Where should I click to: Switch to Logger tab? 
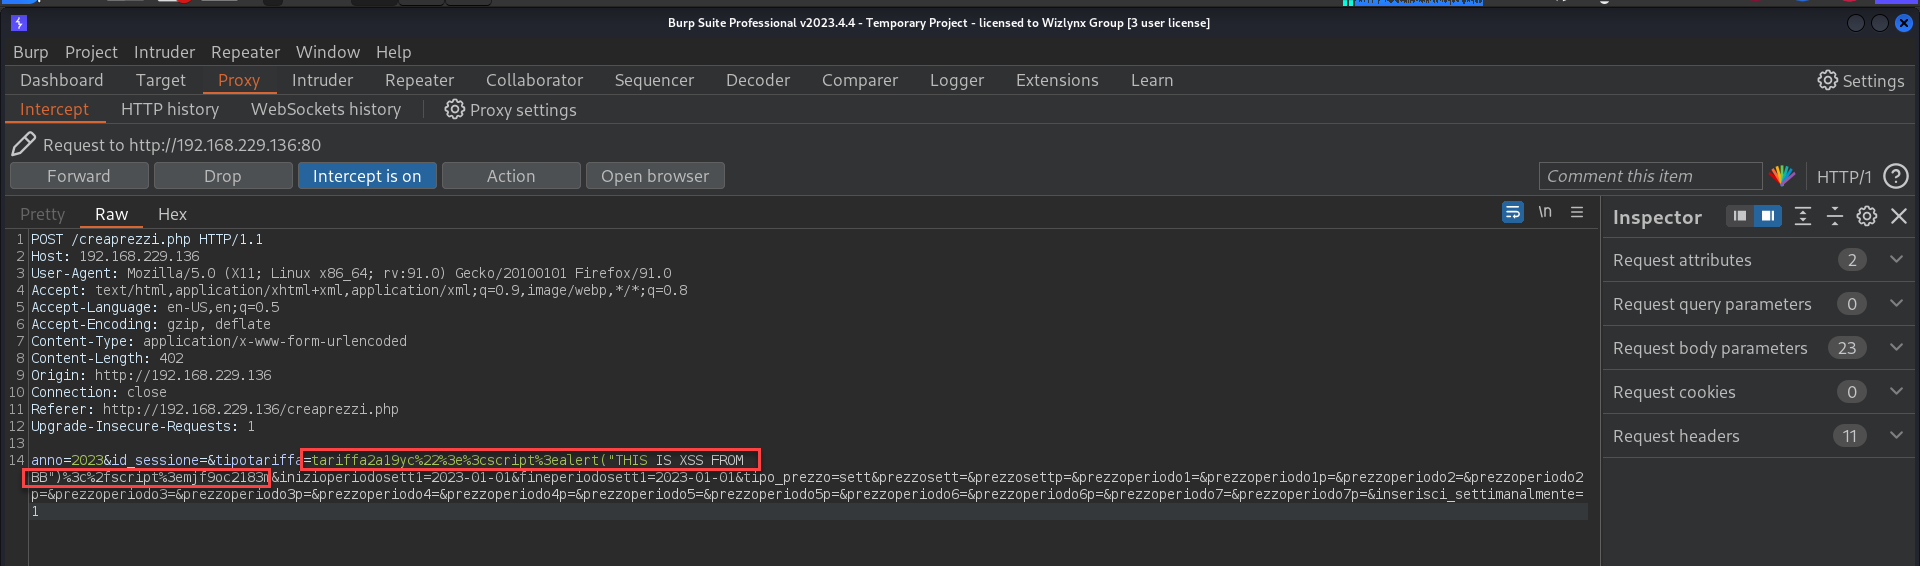point(957,80)
